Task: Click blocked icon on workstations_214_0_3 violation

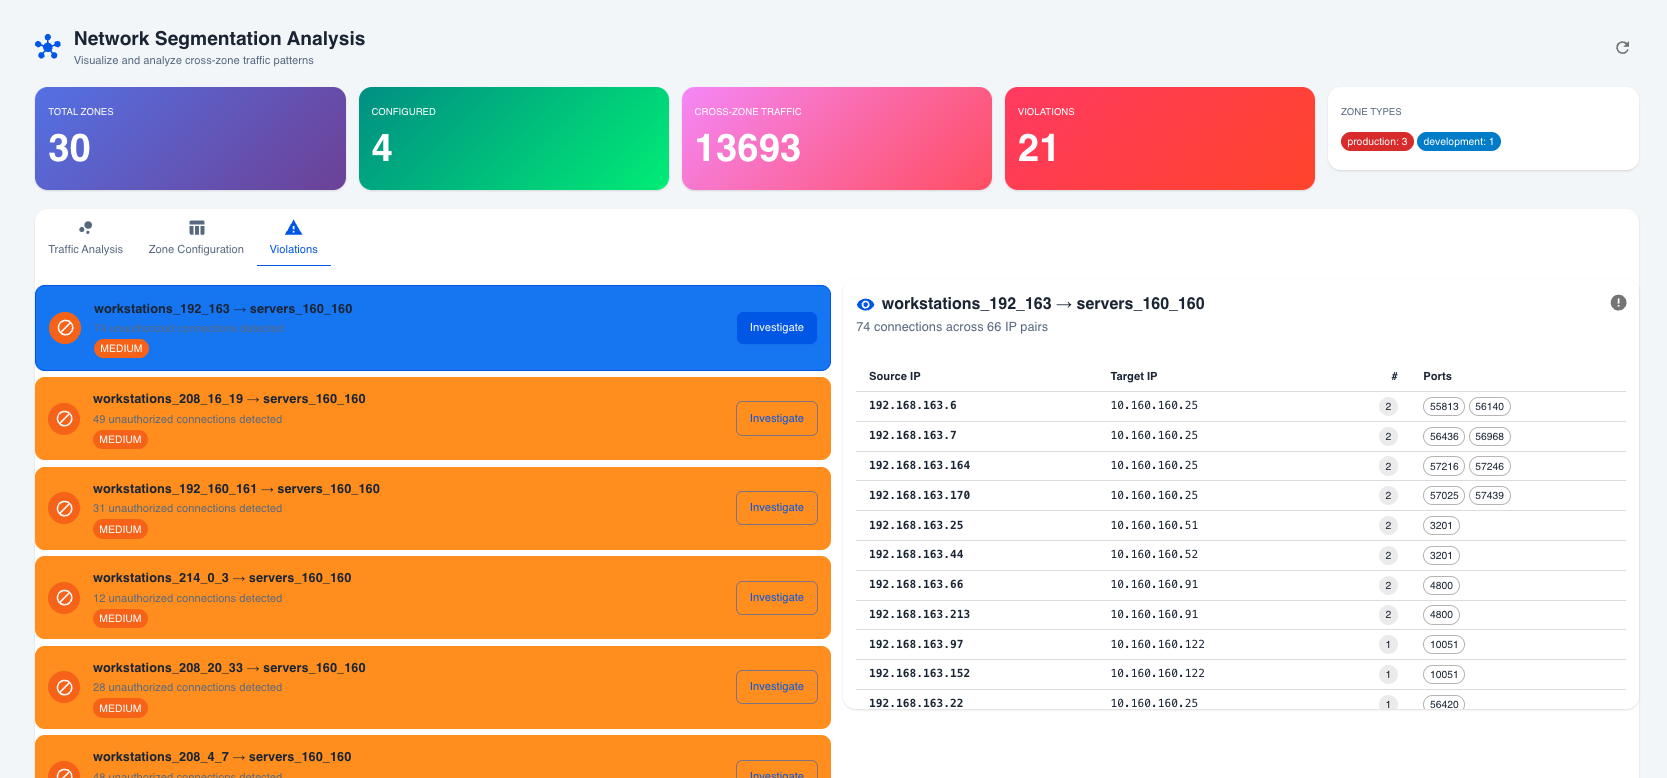Action: [65, 598]
